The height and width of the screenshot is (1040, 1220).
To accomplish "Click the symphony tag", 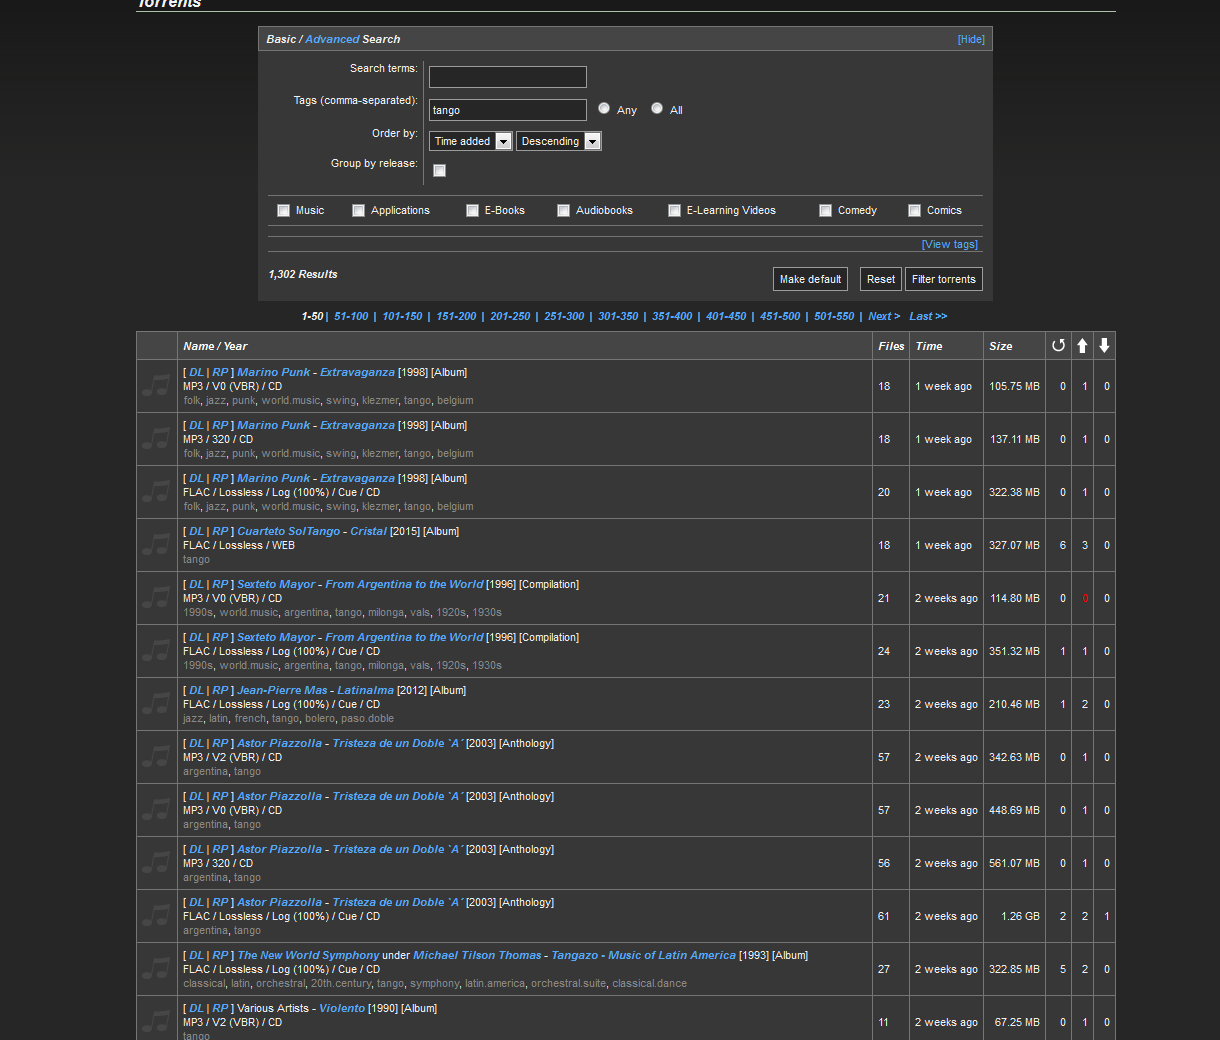I will point(434,983).
